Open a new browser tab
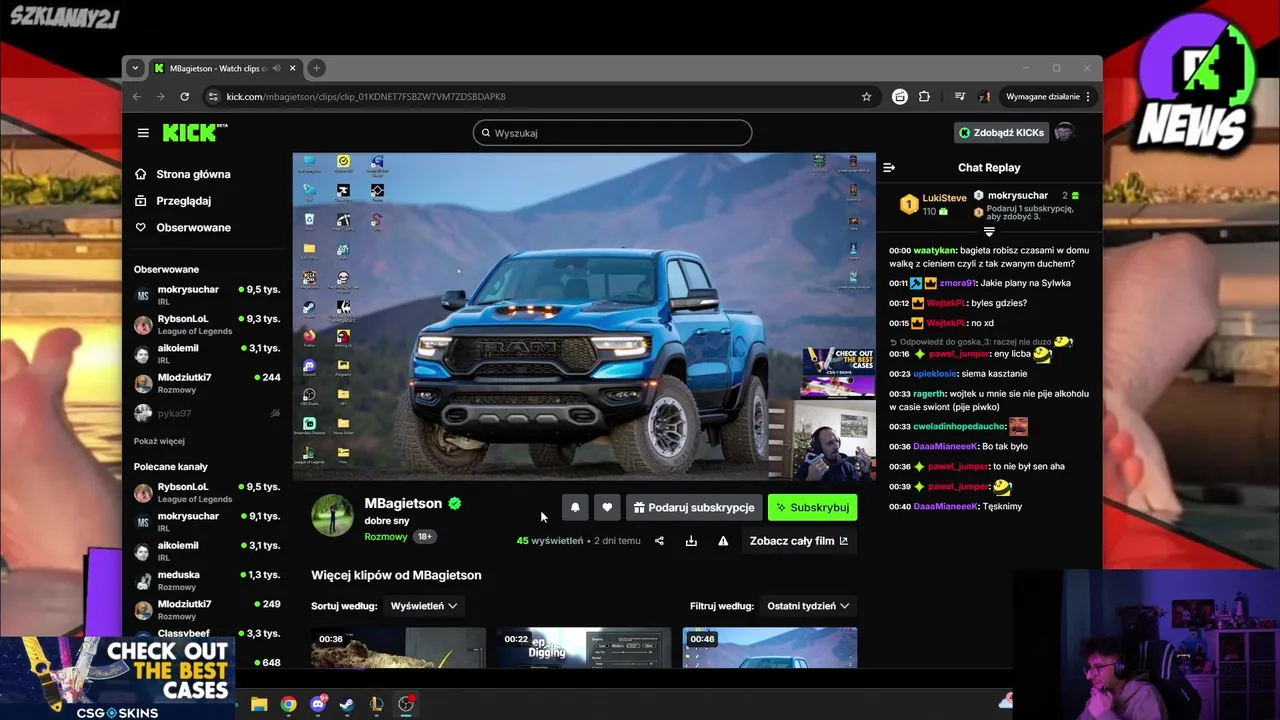Image resolution: width=1280 pixels, height=720 pixels. 316,68
